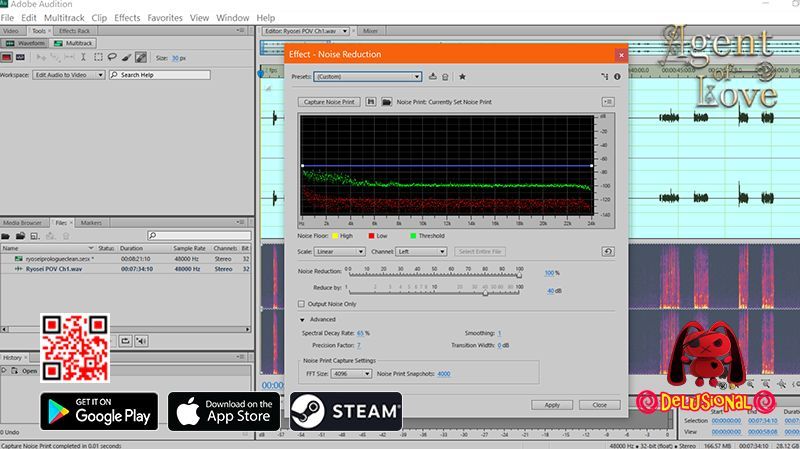Click the blue noise reduction curve line
This screenshot has width=800, height=449.
tap(447, 166)
